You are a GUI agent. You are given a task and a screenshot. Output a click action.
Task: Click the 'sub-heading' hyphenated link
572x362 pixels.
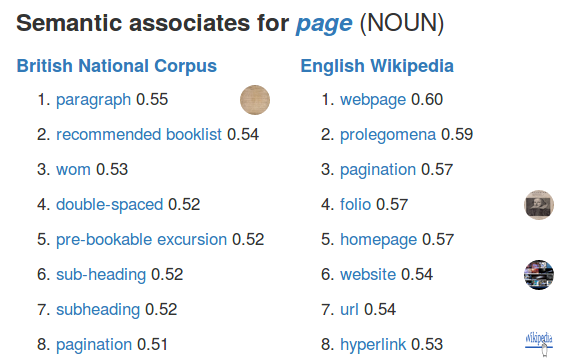(101, 275)
